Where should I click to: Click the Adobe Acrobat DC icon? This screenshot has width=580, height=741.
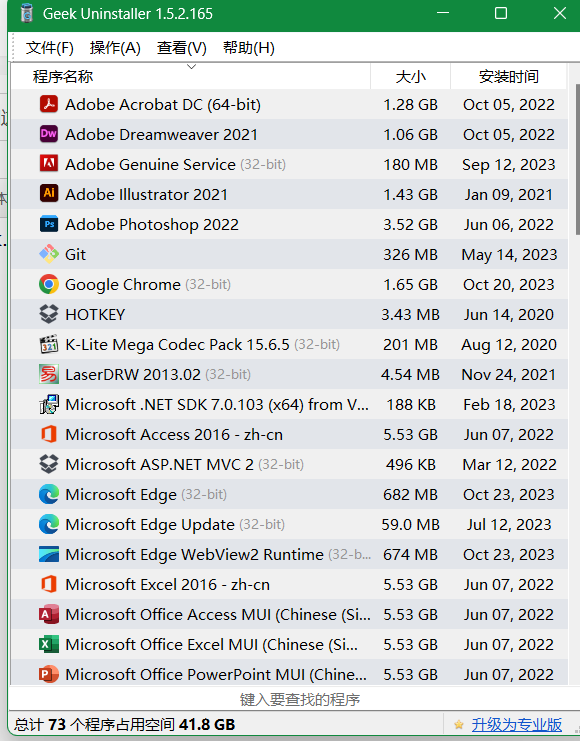(x=49, y=104)
